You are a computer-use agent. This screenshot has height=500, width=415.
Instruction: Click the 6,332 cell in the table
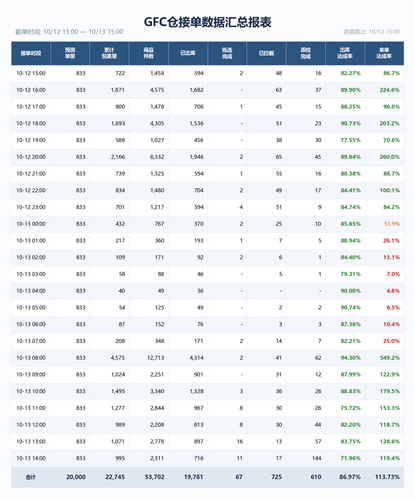(x=157, y=157)
